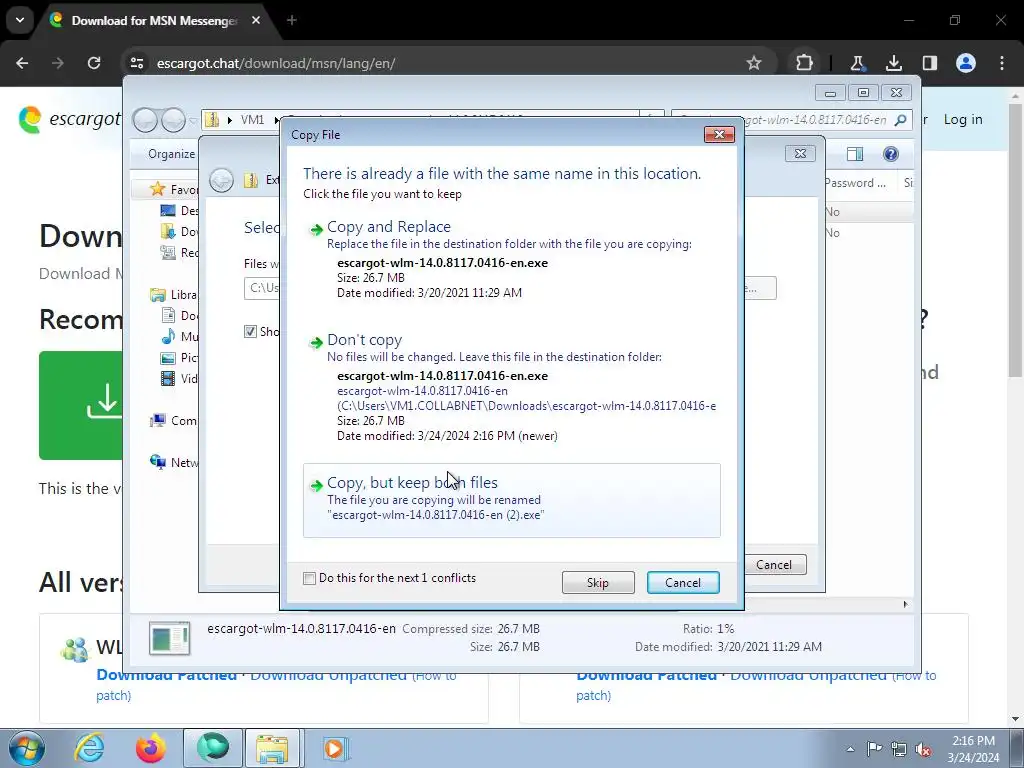Image resolution: width=1024 pixels, height=768 pixels.
Task: Open the browser downloads icon
Action: click(893, 63)
